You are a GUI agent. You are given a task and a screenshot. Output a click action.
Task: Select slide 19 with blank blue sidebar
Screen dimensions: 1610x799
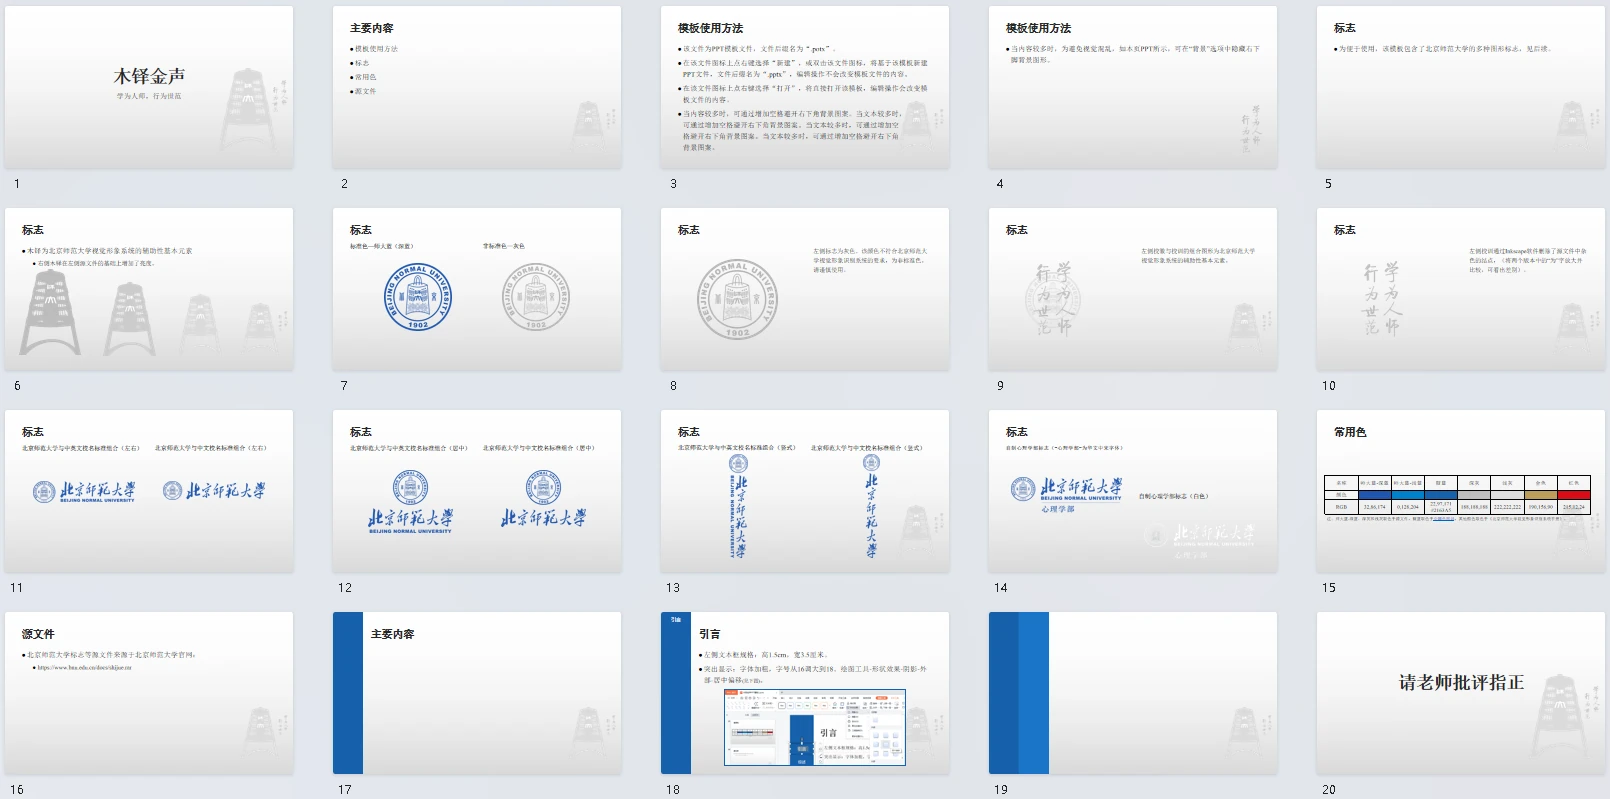[1133, 694]
